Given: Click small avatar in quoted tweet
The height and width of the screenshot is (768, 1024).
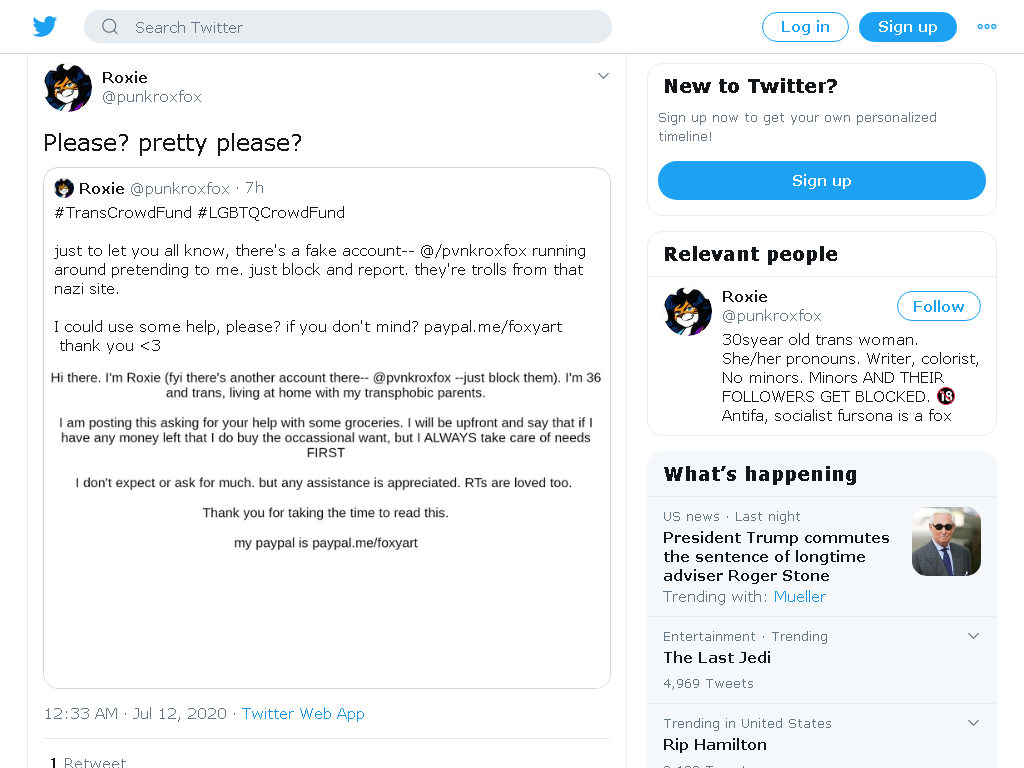Looking at the screenshot, I should pyautogui.click(x=64, y=188).
